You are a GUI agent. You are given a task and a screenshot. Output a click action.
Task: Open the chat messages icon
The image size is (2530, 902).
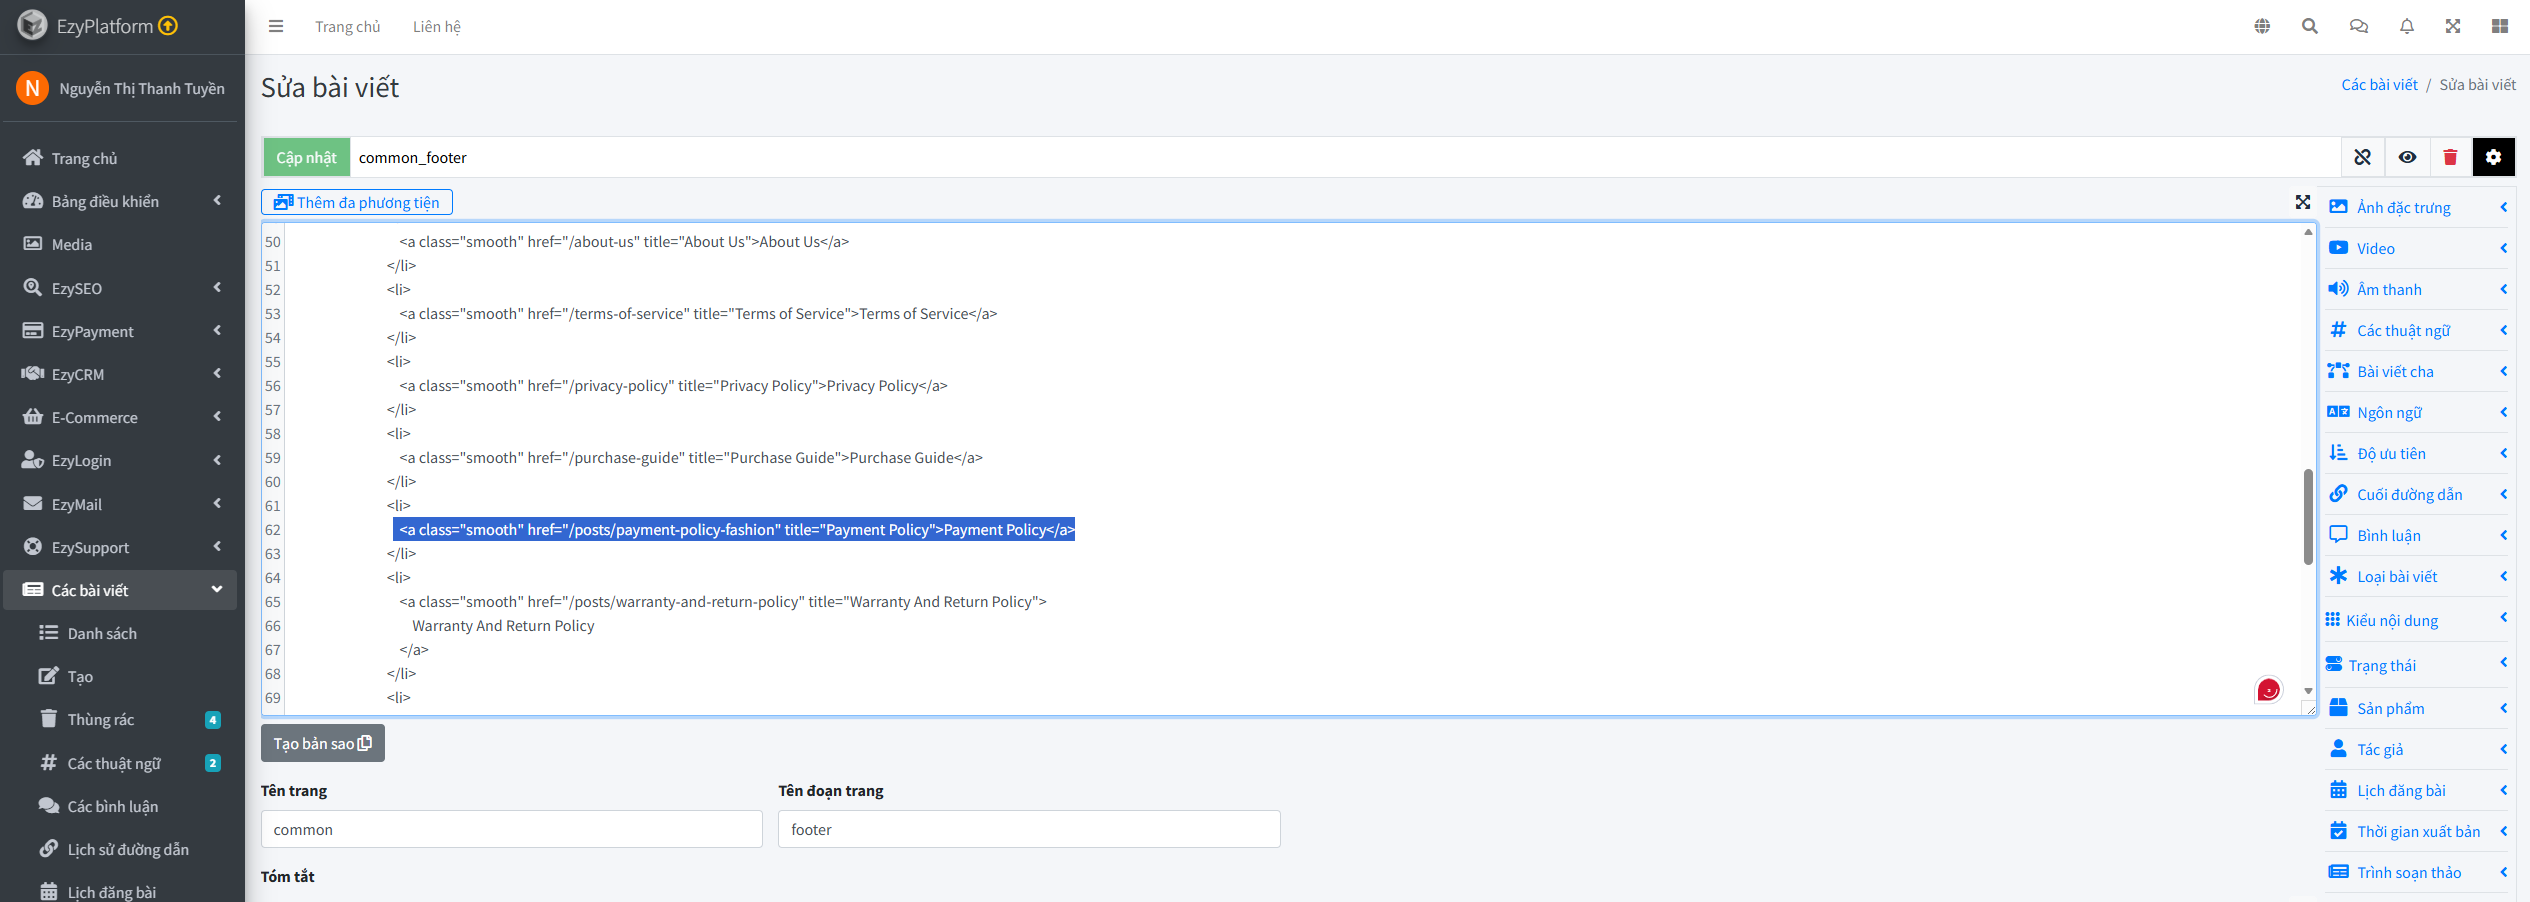(2358, 27)
